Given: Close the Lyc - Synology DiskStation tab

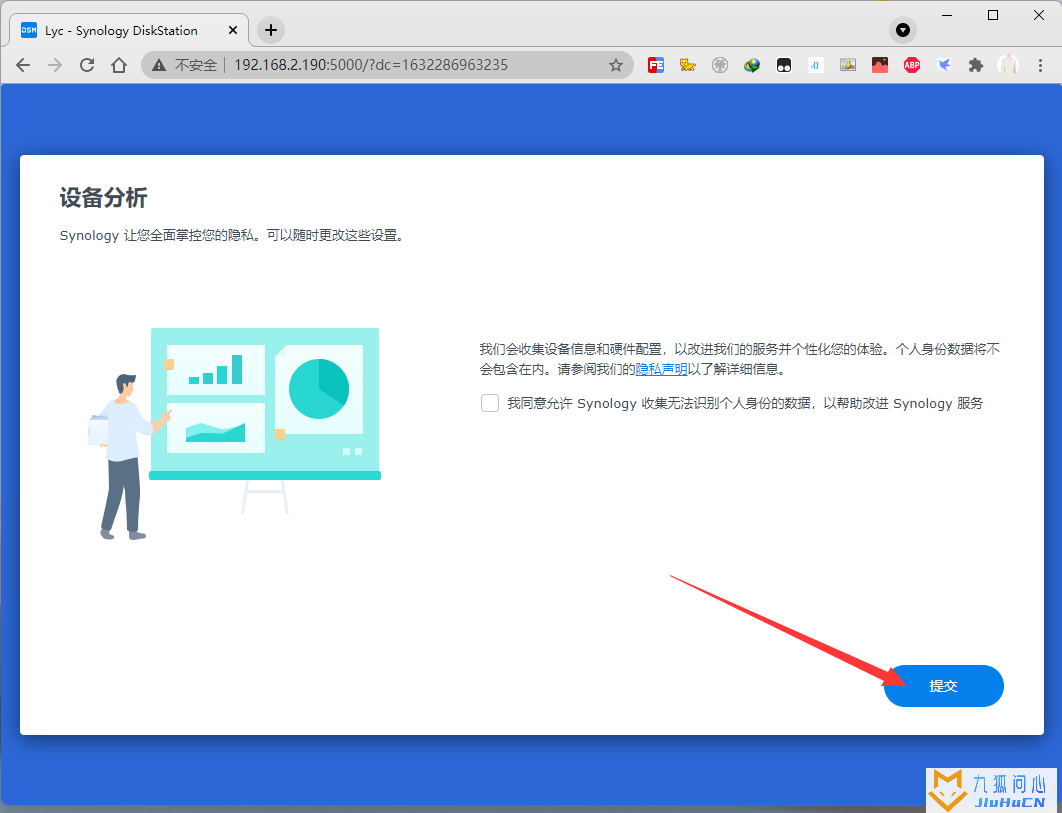Looking at the screenshot, I should click(x=233, y=30).
